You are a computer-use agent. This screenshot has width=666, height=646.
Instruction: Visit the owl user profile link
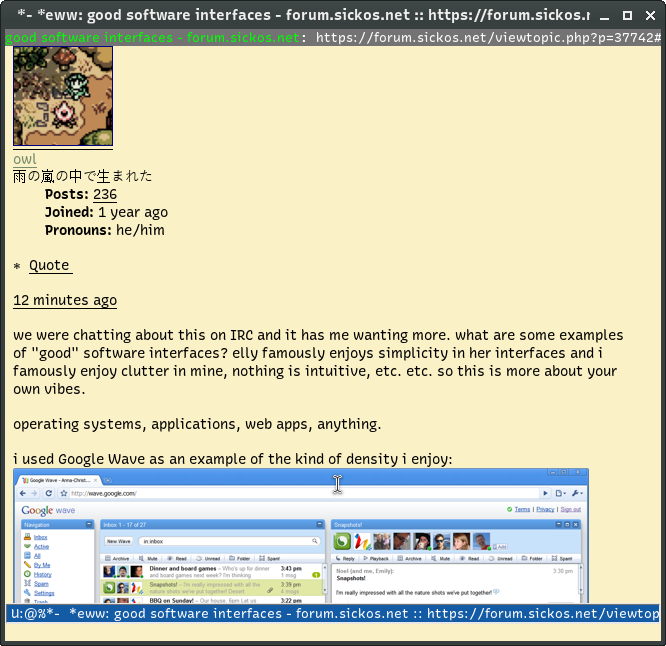[25, 159]
